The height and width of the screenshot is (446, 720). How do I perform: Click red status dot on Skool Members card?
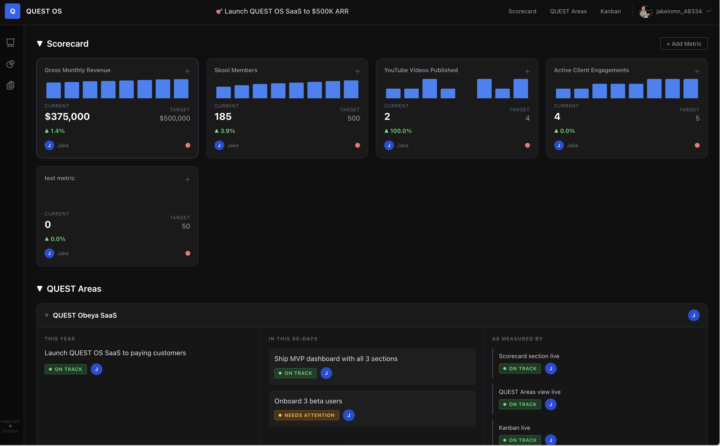[358, 145]
